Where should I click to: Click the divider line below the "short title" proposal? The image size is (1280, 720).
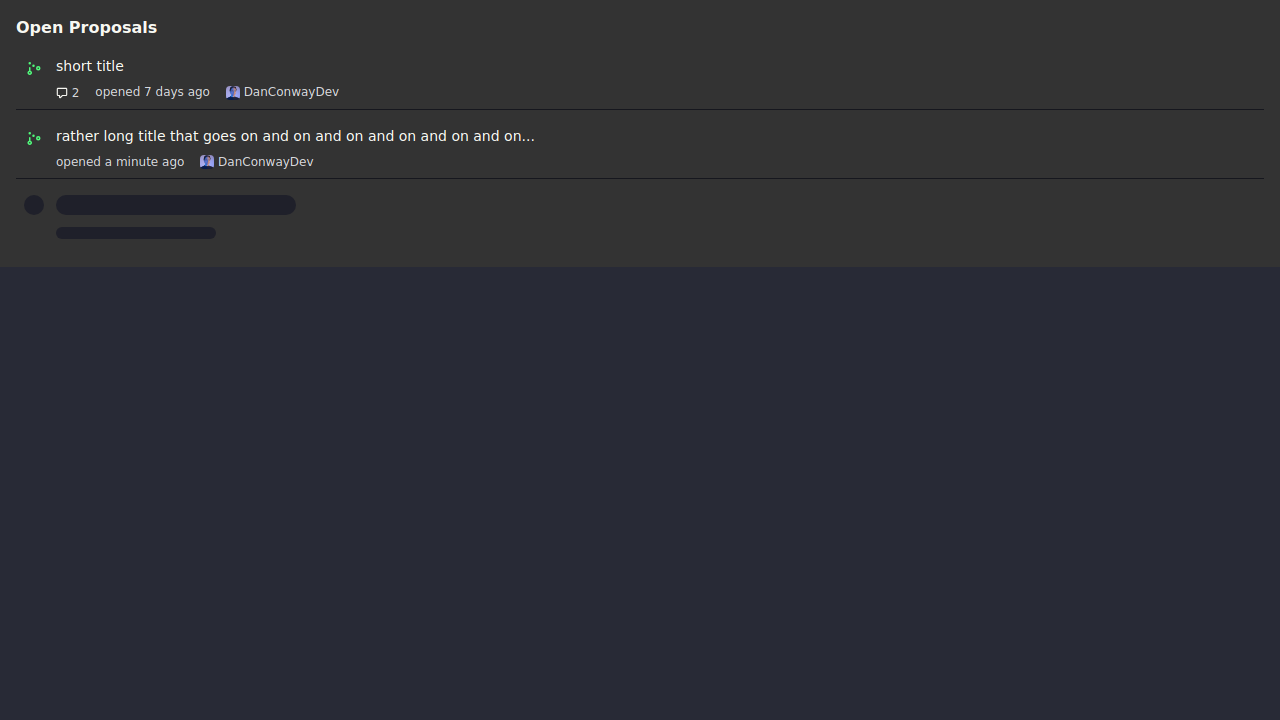click(640, 109)
